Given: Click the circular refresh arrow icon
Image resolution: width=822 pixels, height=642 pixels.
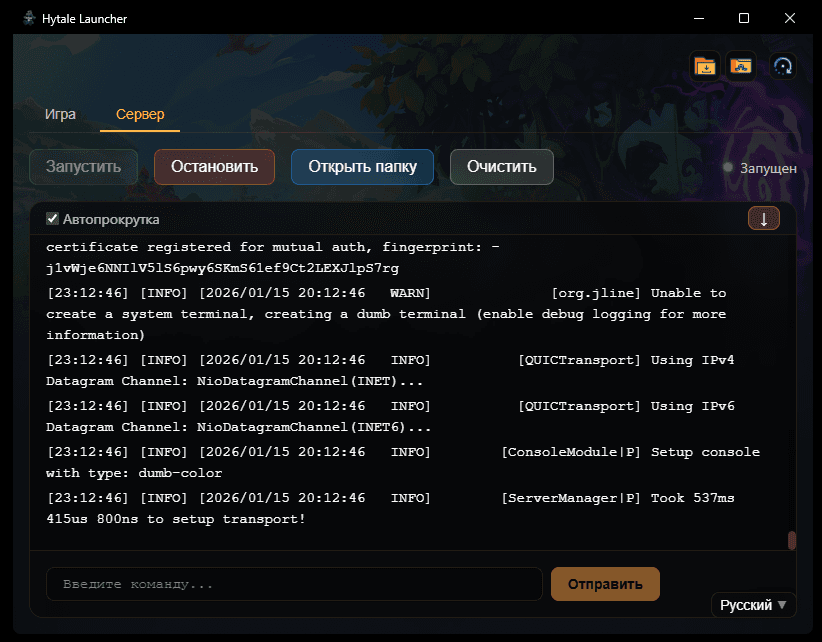Looking at the screenshot, I should click(783, 66).
